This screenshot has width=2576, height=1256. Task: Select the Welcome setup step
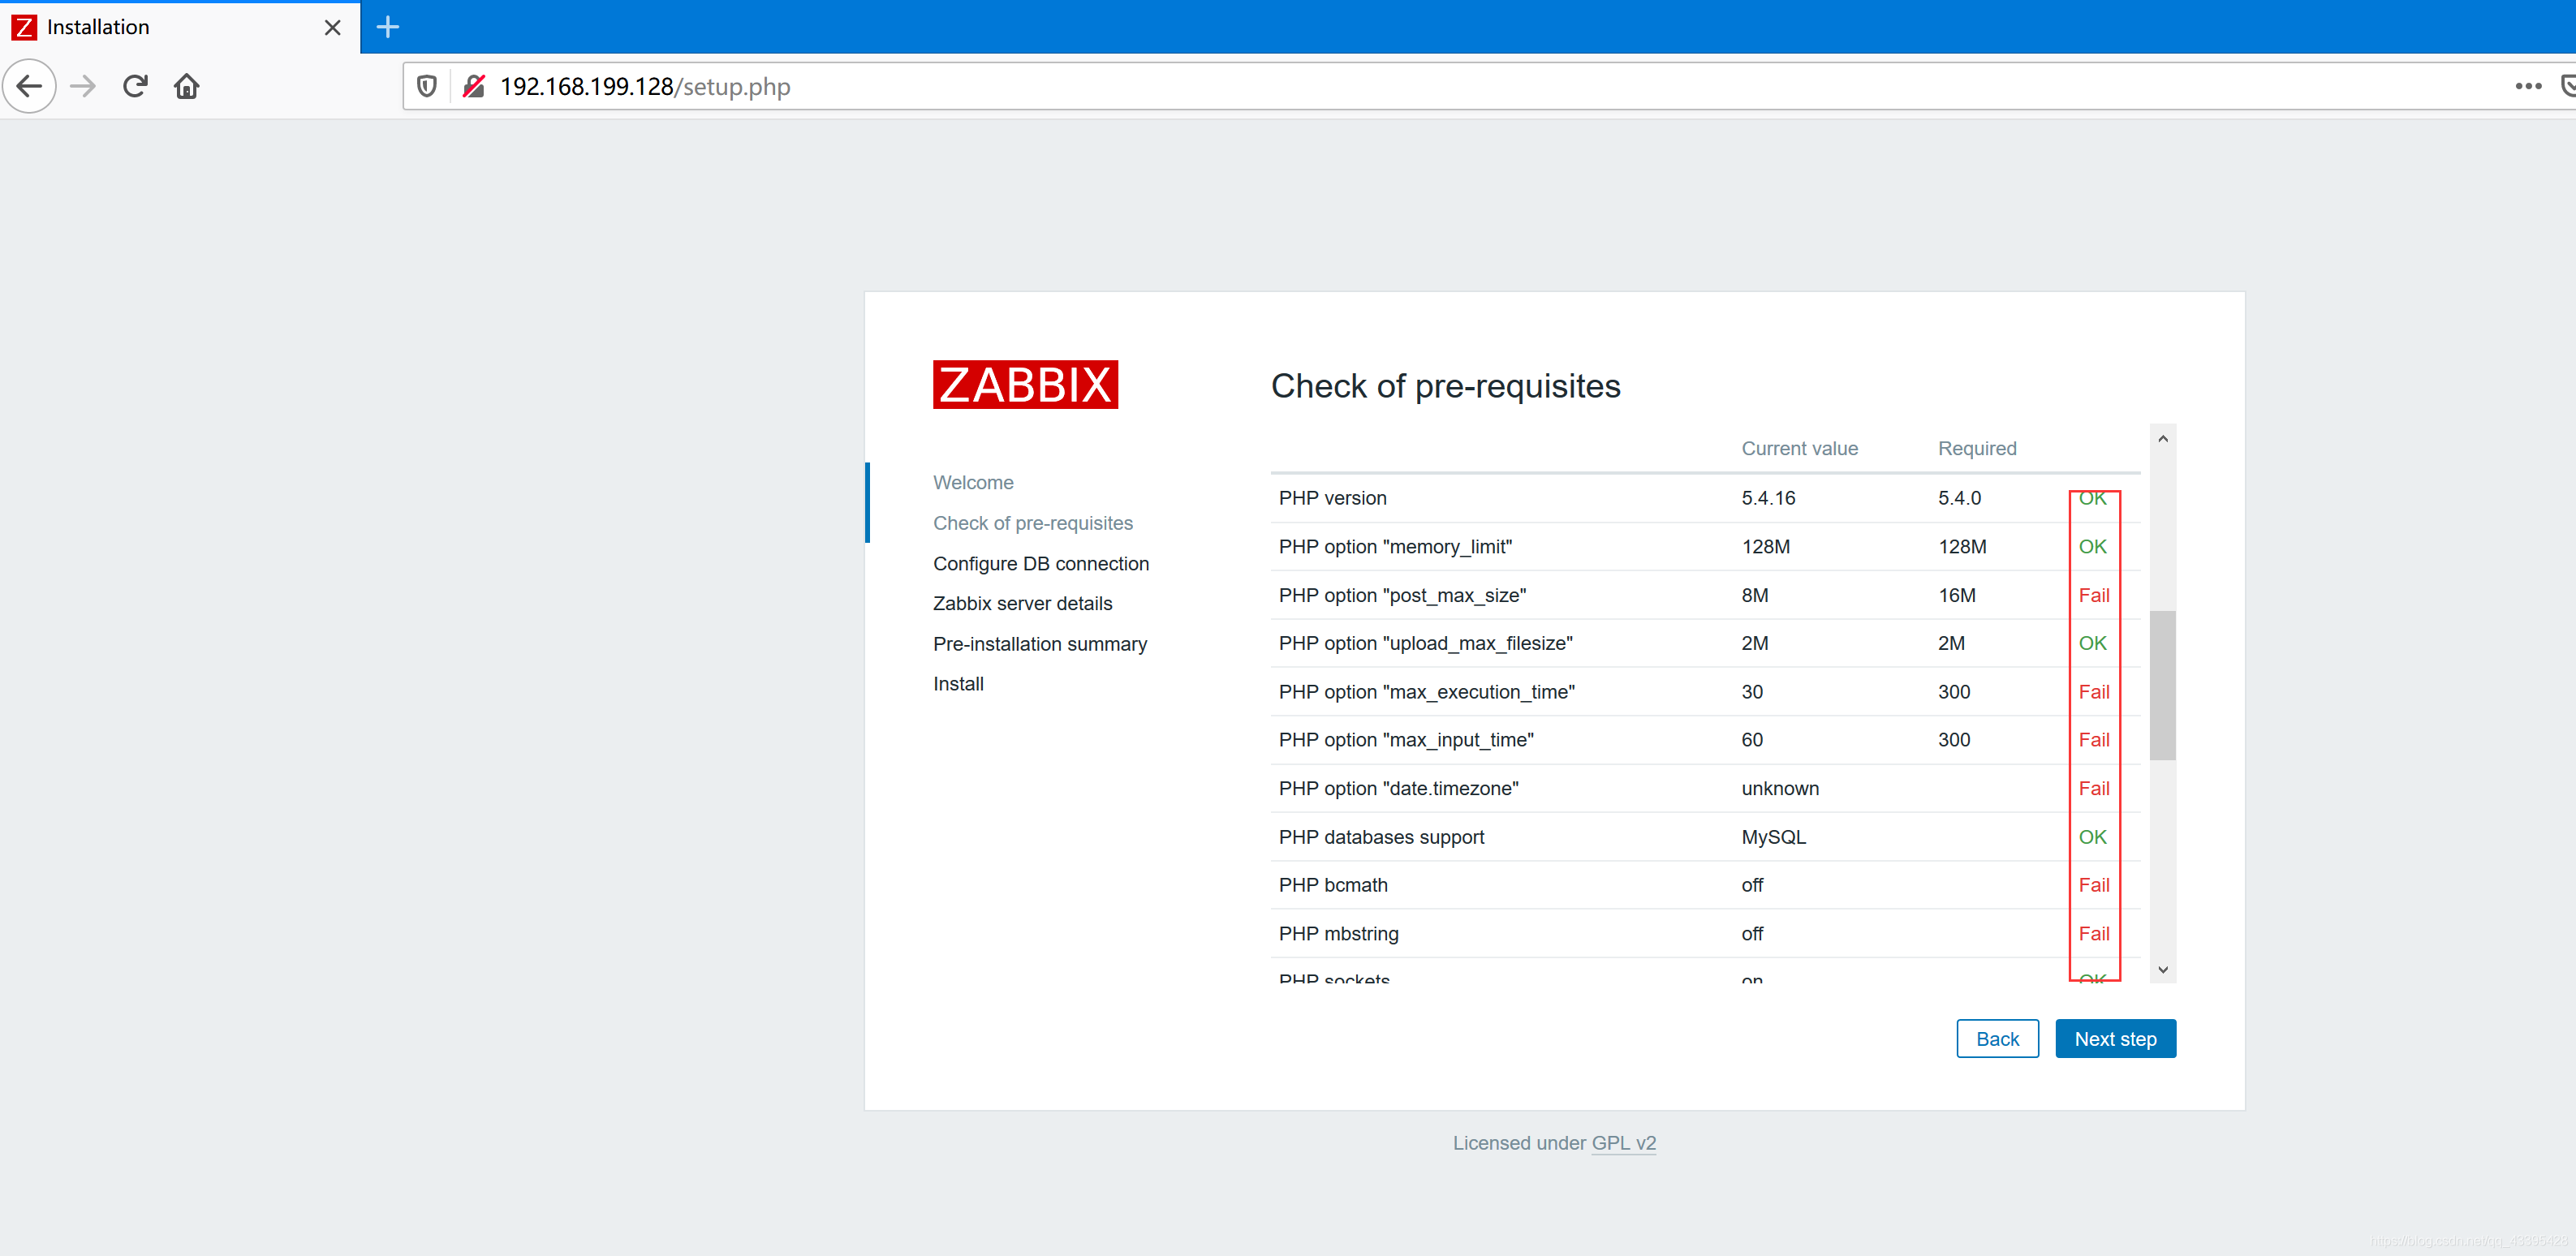pyautogui.click(x=973, y=483)
